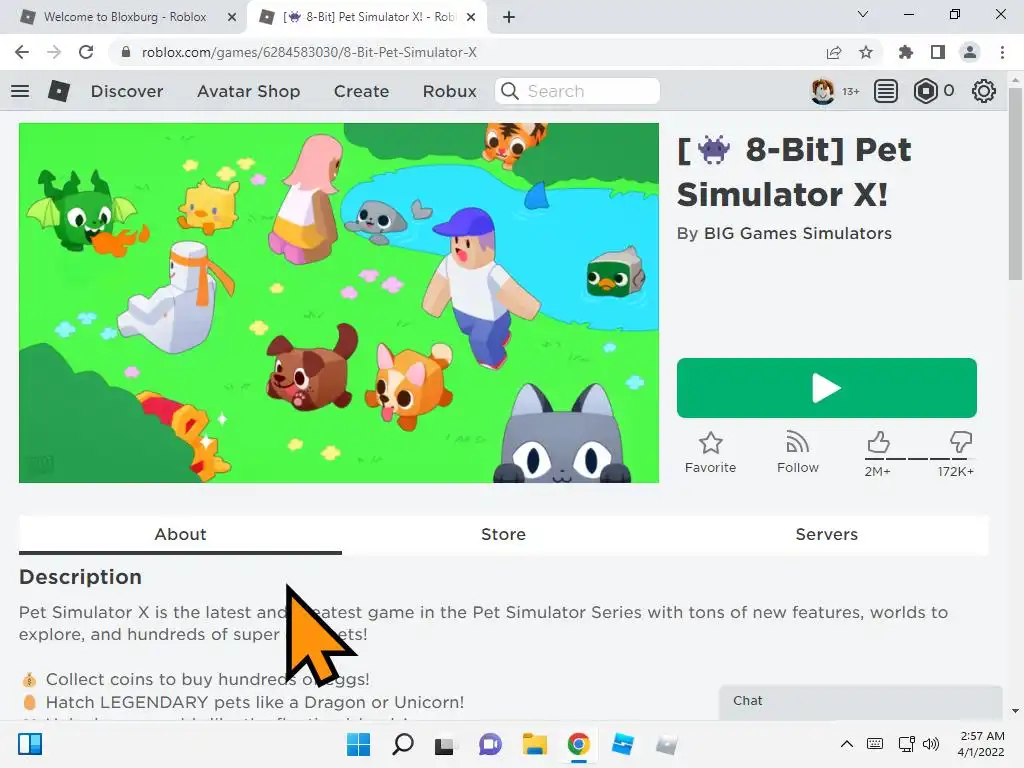Switch to the About tab
This screenshot has height=768, width=1024.
pyautogui.click(x=180, y=534)
